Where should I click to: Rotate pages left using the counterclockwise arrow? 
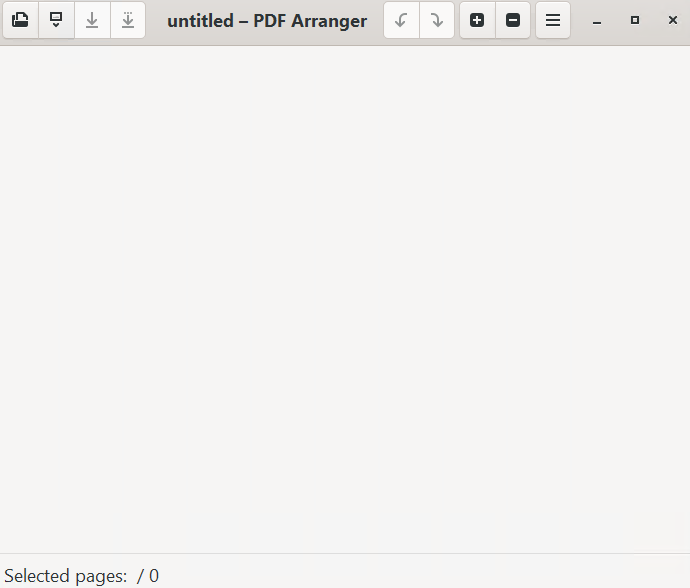401,20
